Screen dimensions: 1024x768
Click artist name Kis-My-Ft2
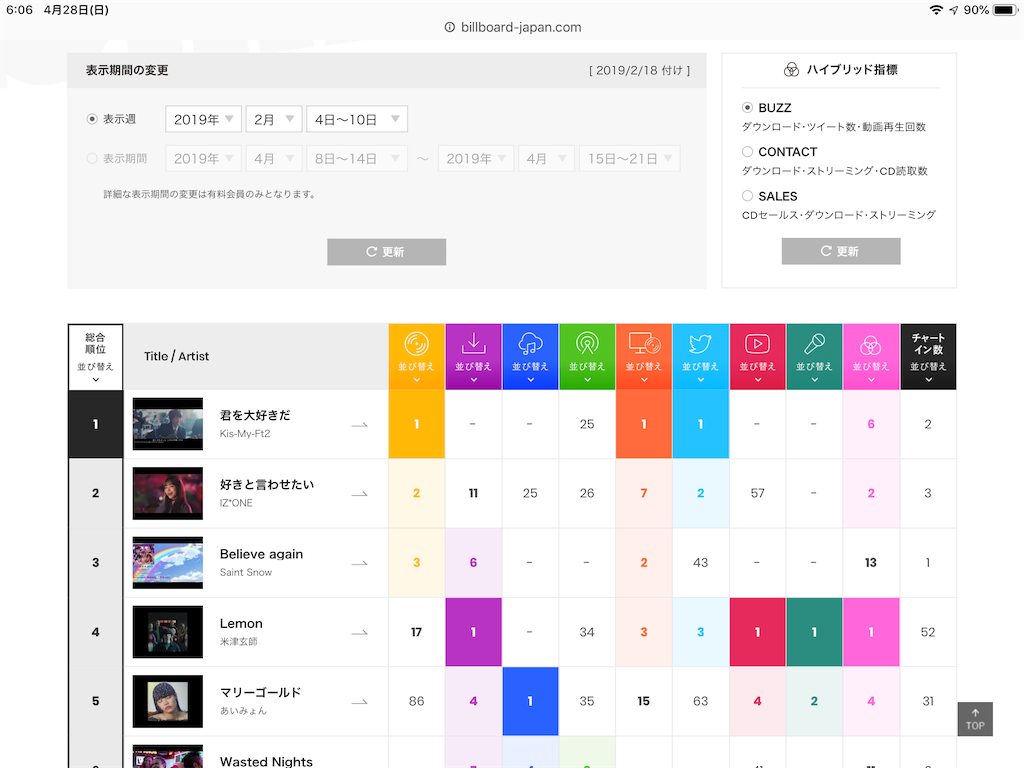click(245, 434)
